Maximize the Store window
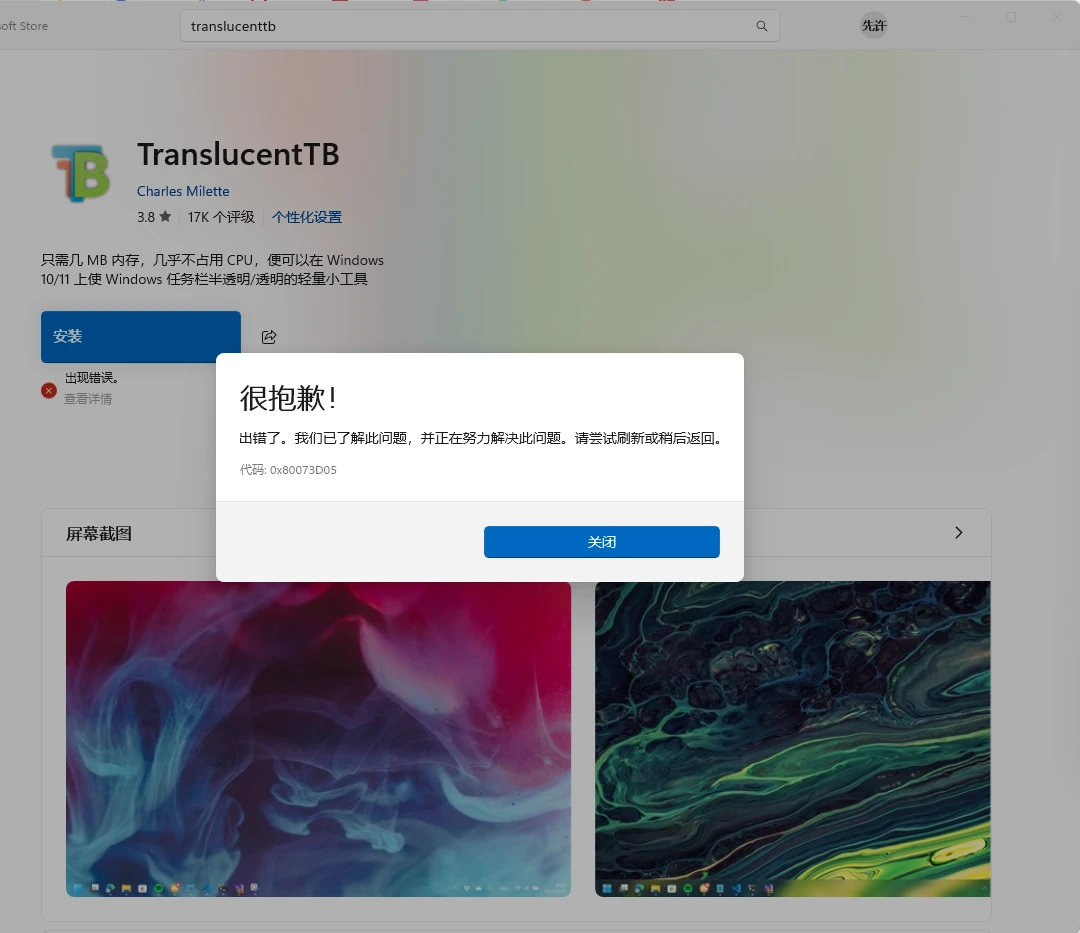The height and width of the screenshot is (933, 1080). 1010,17
